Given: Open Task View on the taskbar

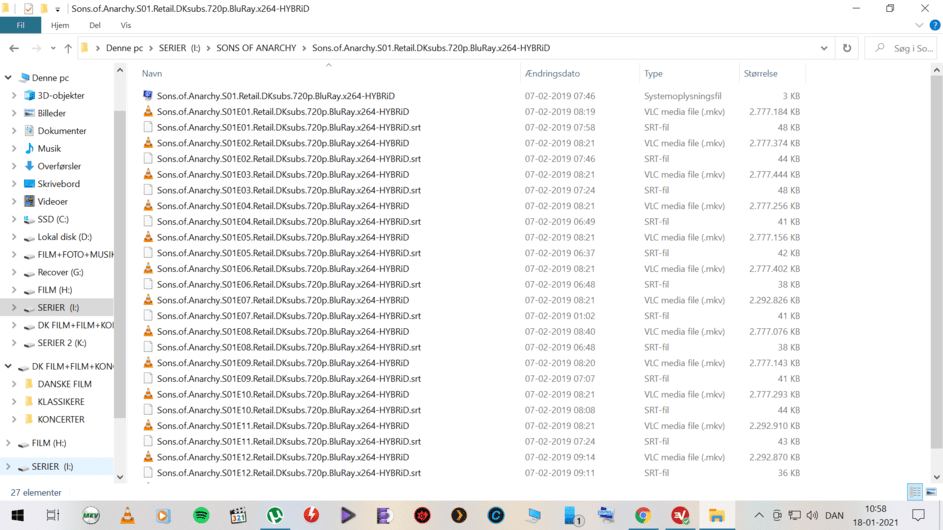Looking at the screenshot, I should coord(53,516).
